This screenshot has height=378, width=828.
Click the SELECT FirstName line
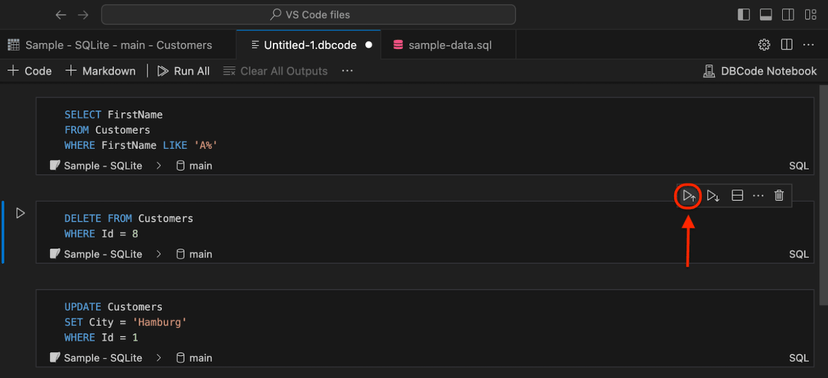[x=114, y=115]
